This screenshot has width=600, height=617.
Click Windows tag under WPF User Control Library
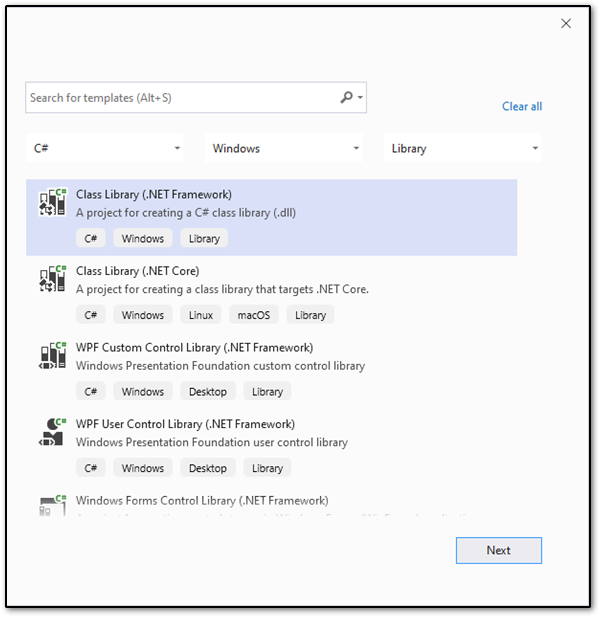[143, 468]
